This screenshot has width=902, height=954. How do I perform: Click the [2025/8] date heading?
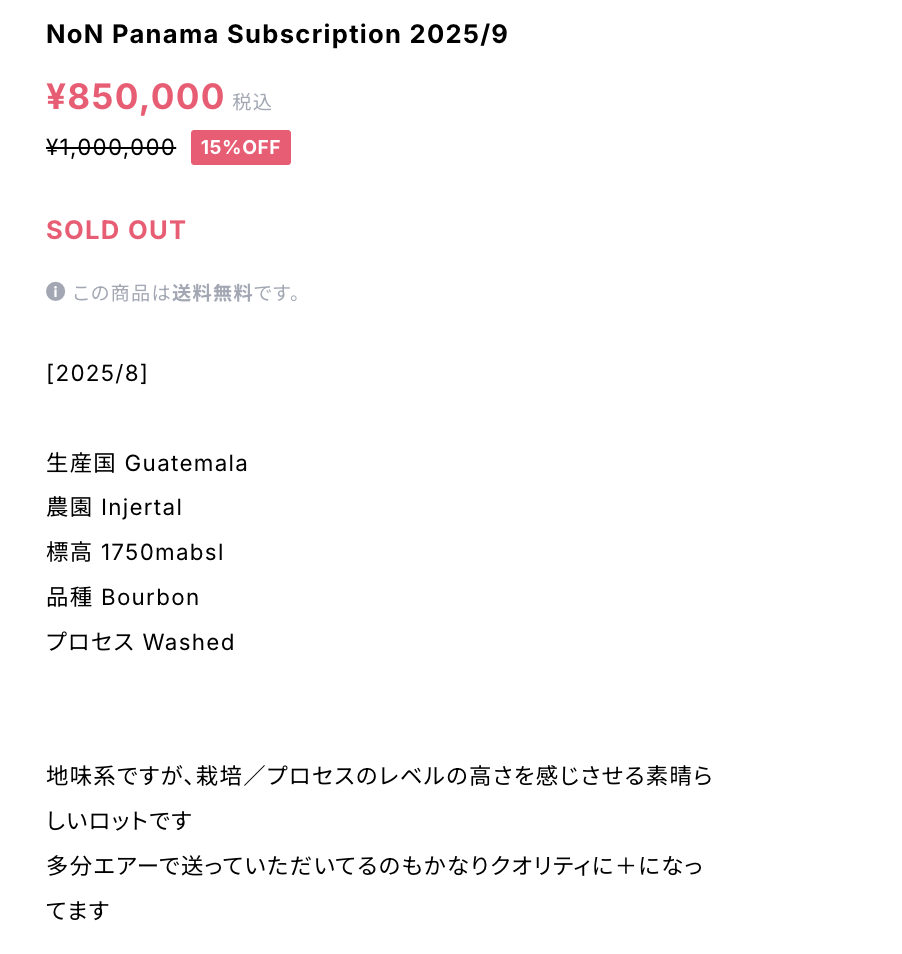[97, 373]
